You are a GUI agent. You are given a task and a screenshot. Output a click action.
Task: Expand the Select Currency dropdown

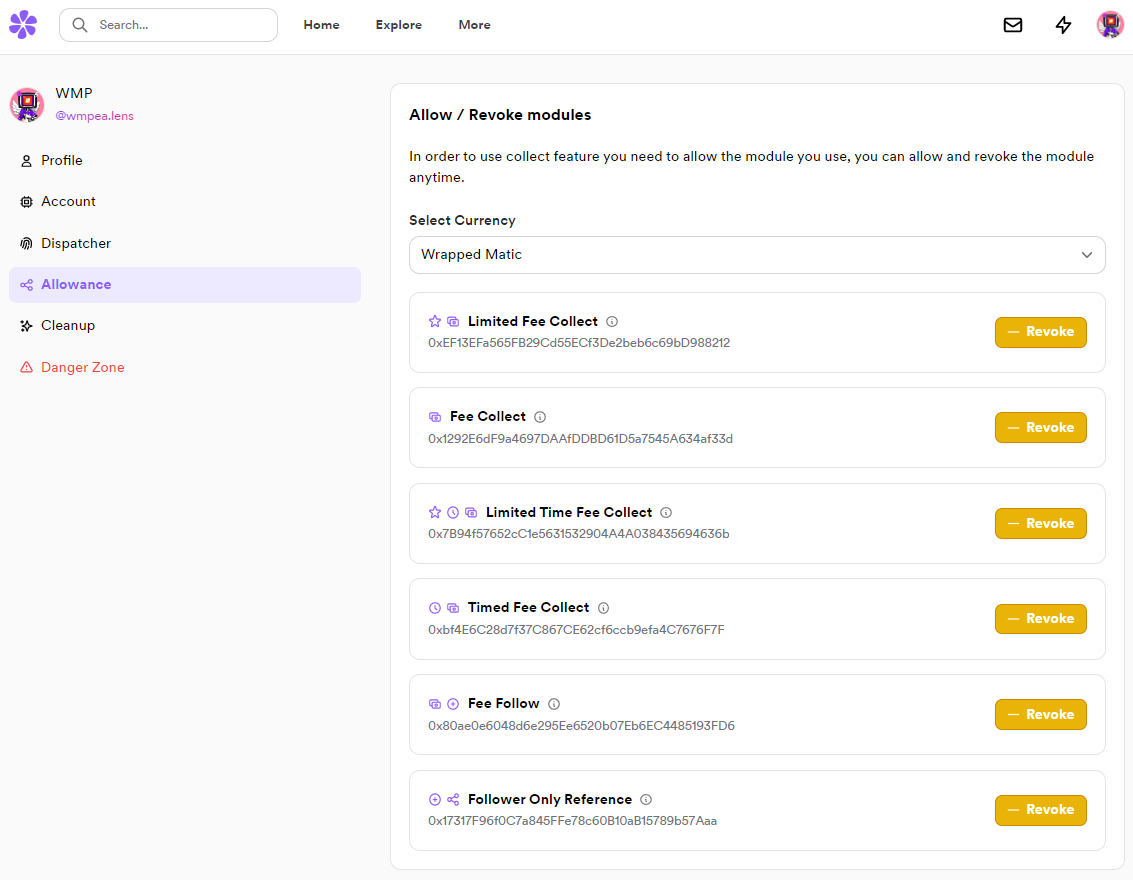point(757,255)
